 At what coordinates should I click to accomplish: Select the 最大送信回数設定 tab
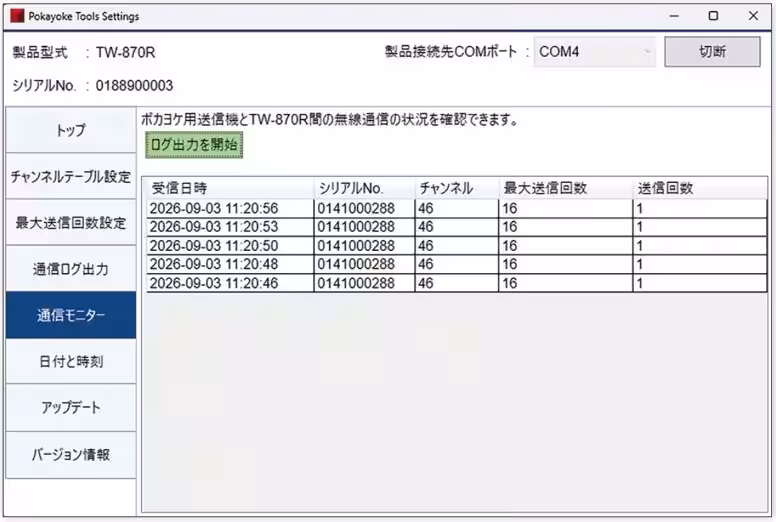[x=71, y=223]
